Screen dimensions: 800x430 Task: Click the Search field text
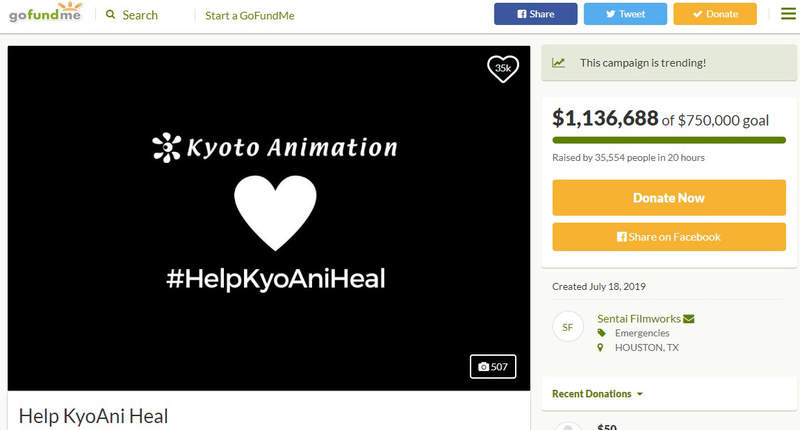[x=140, y=15]
